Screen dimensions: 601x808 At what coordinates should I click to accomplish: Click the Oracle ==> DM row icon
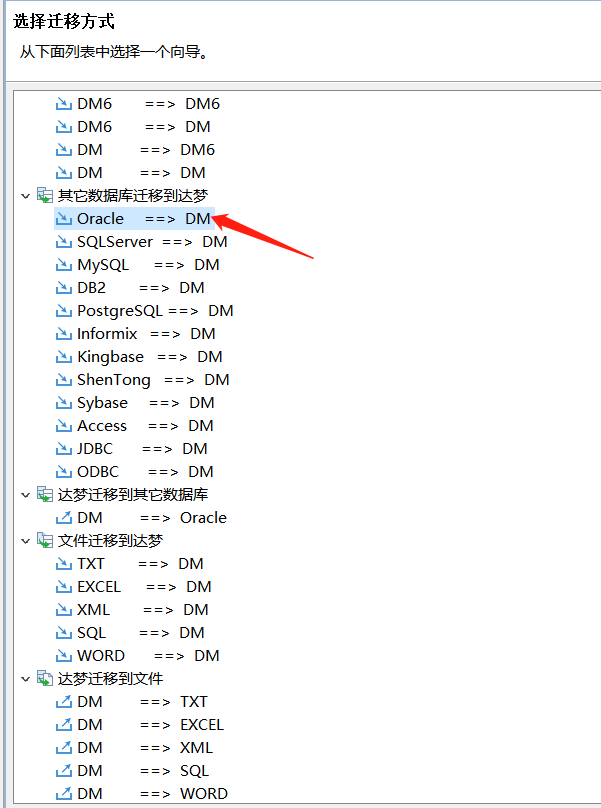click(x=63, y=219)
